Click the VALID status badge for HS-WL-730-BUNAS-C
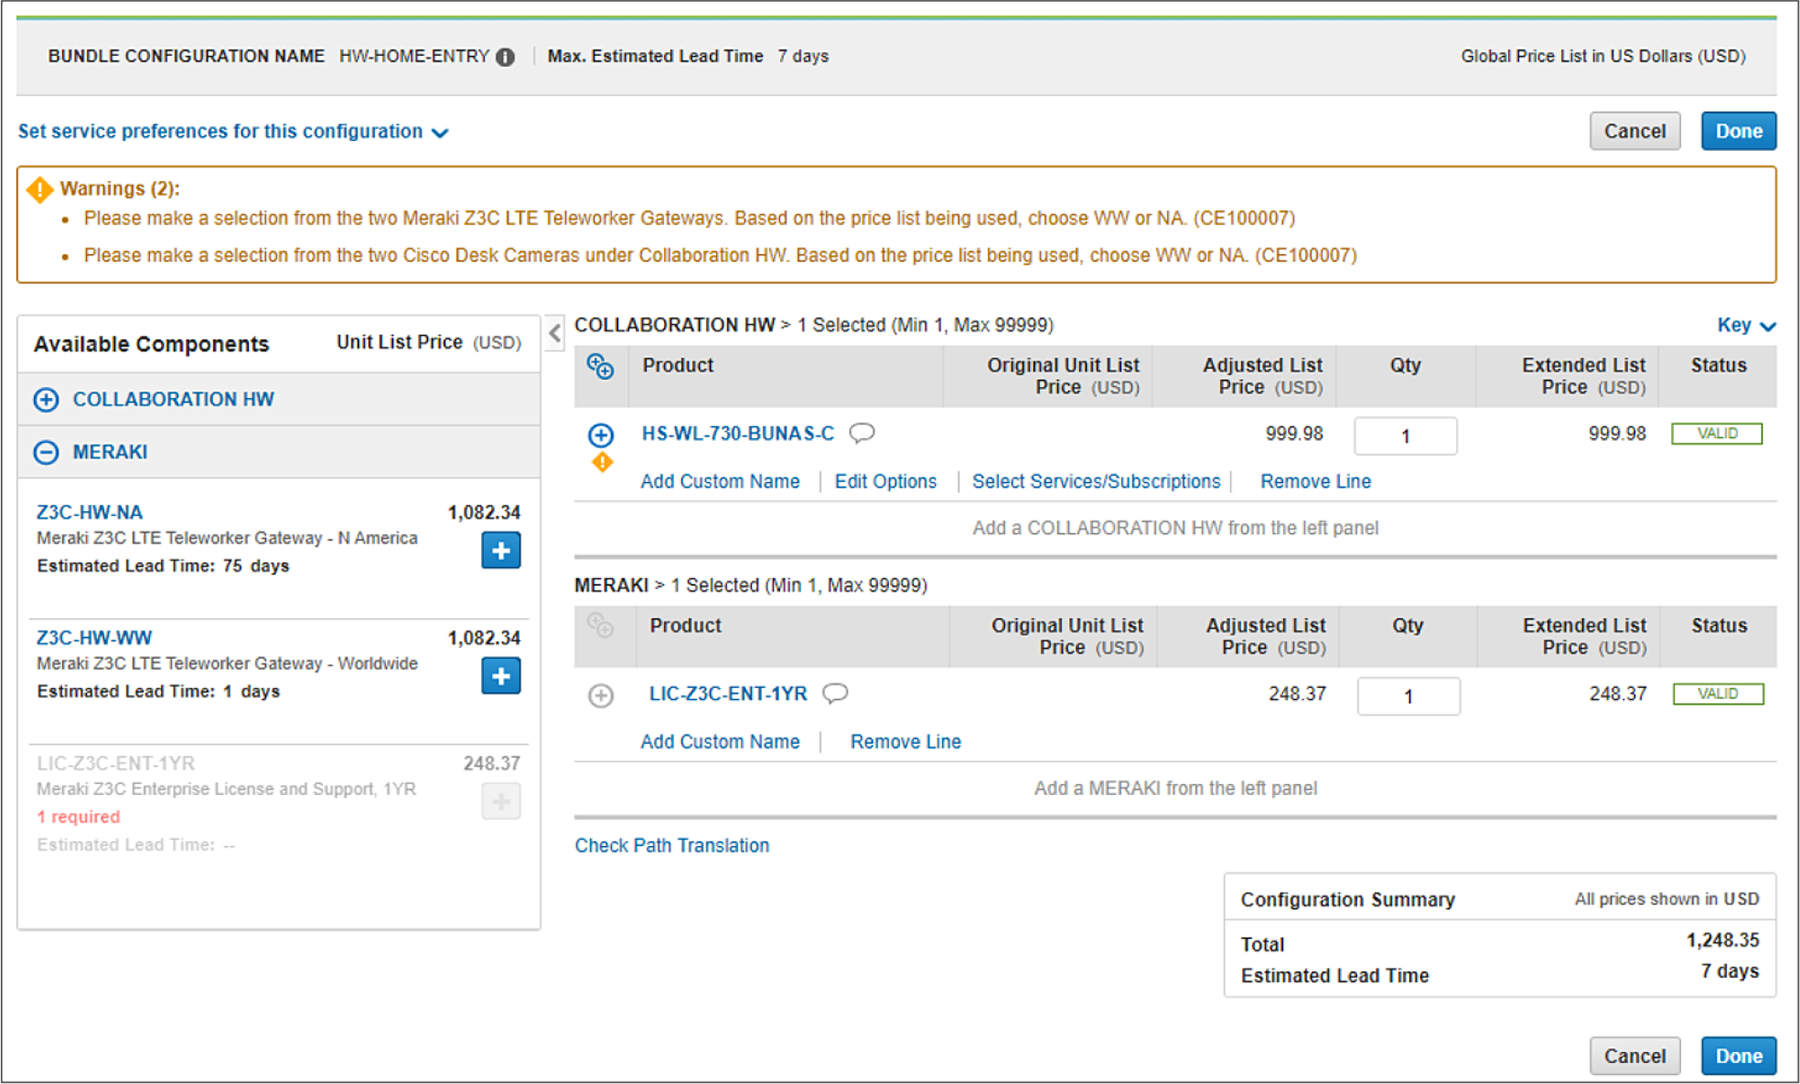Viewport: 1800px width, 1084px height. pyautogui.click(x=1717, y=433)
